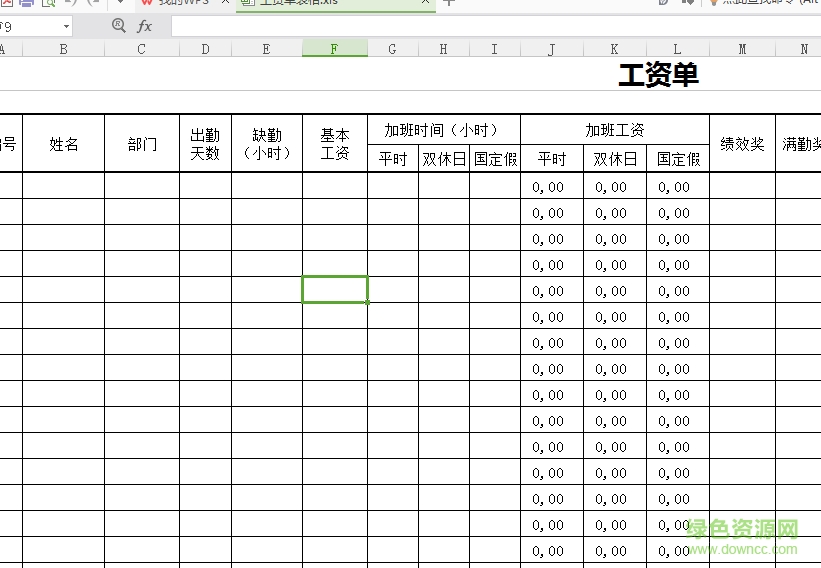Select column G header
821x568 pixels.
393,49
